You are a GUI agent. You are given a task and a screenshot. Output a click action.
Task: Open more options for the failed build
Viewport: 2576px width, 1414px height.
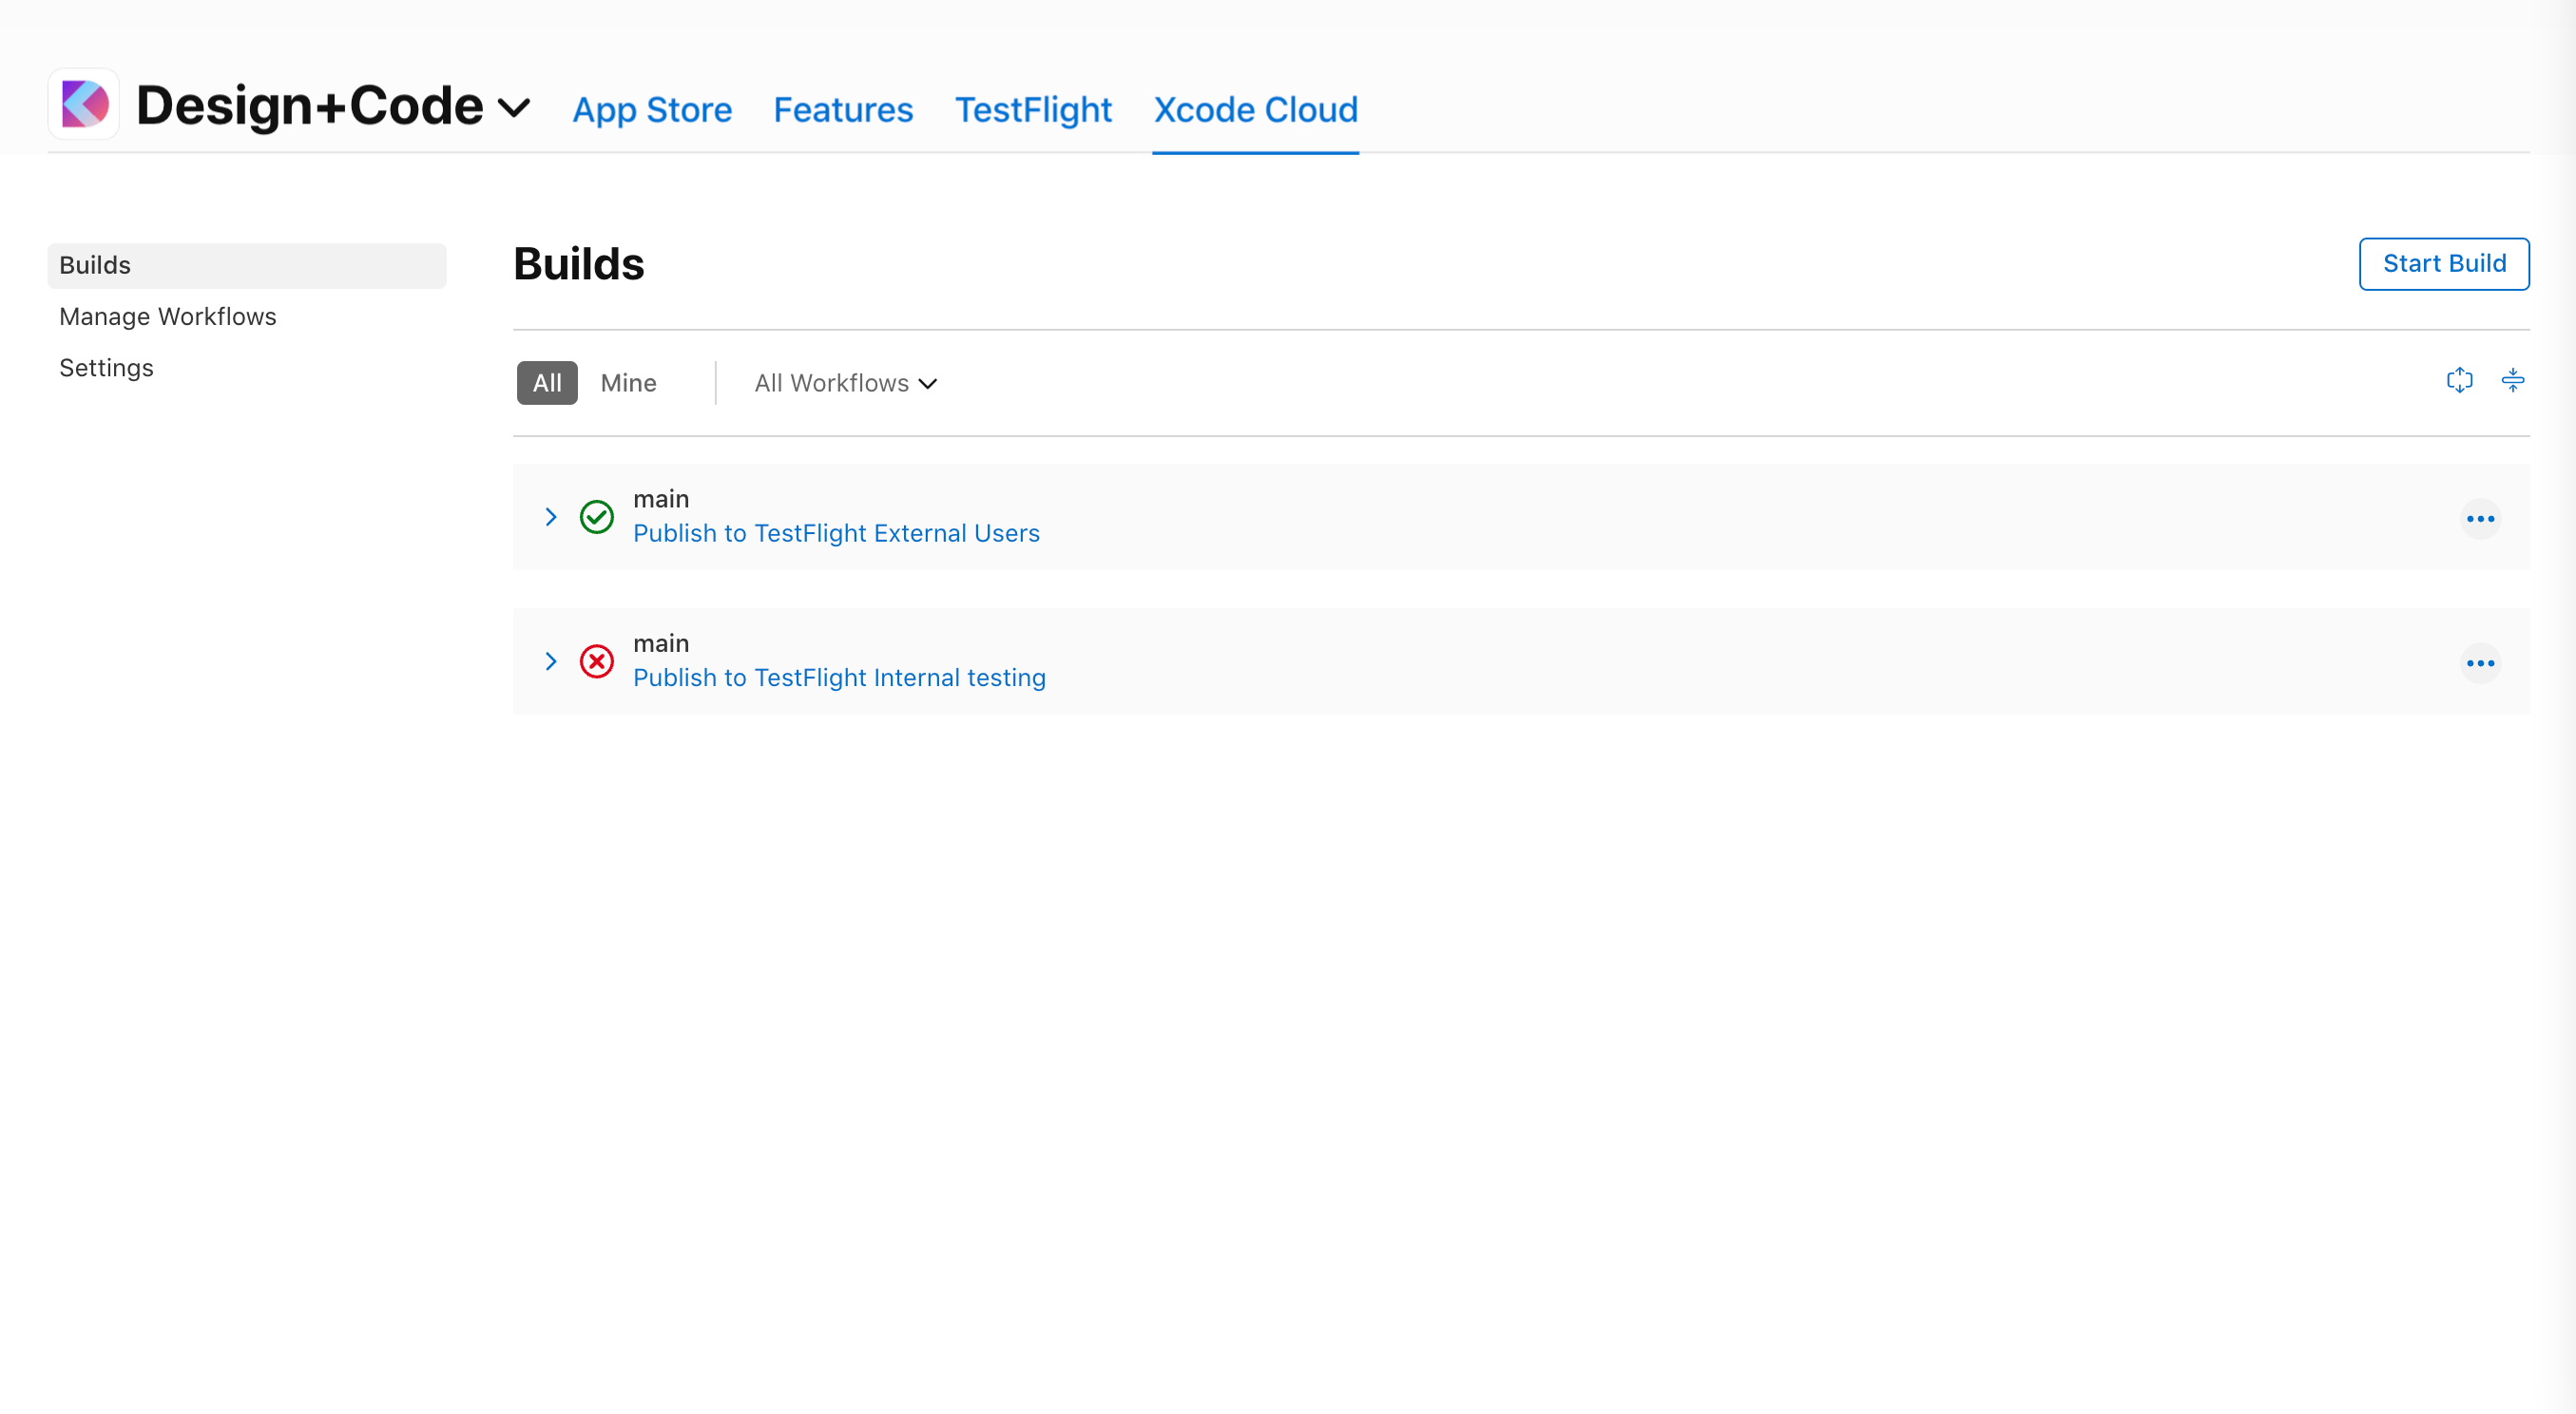pos(2483,662)
